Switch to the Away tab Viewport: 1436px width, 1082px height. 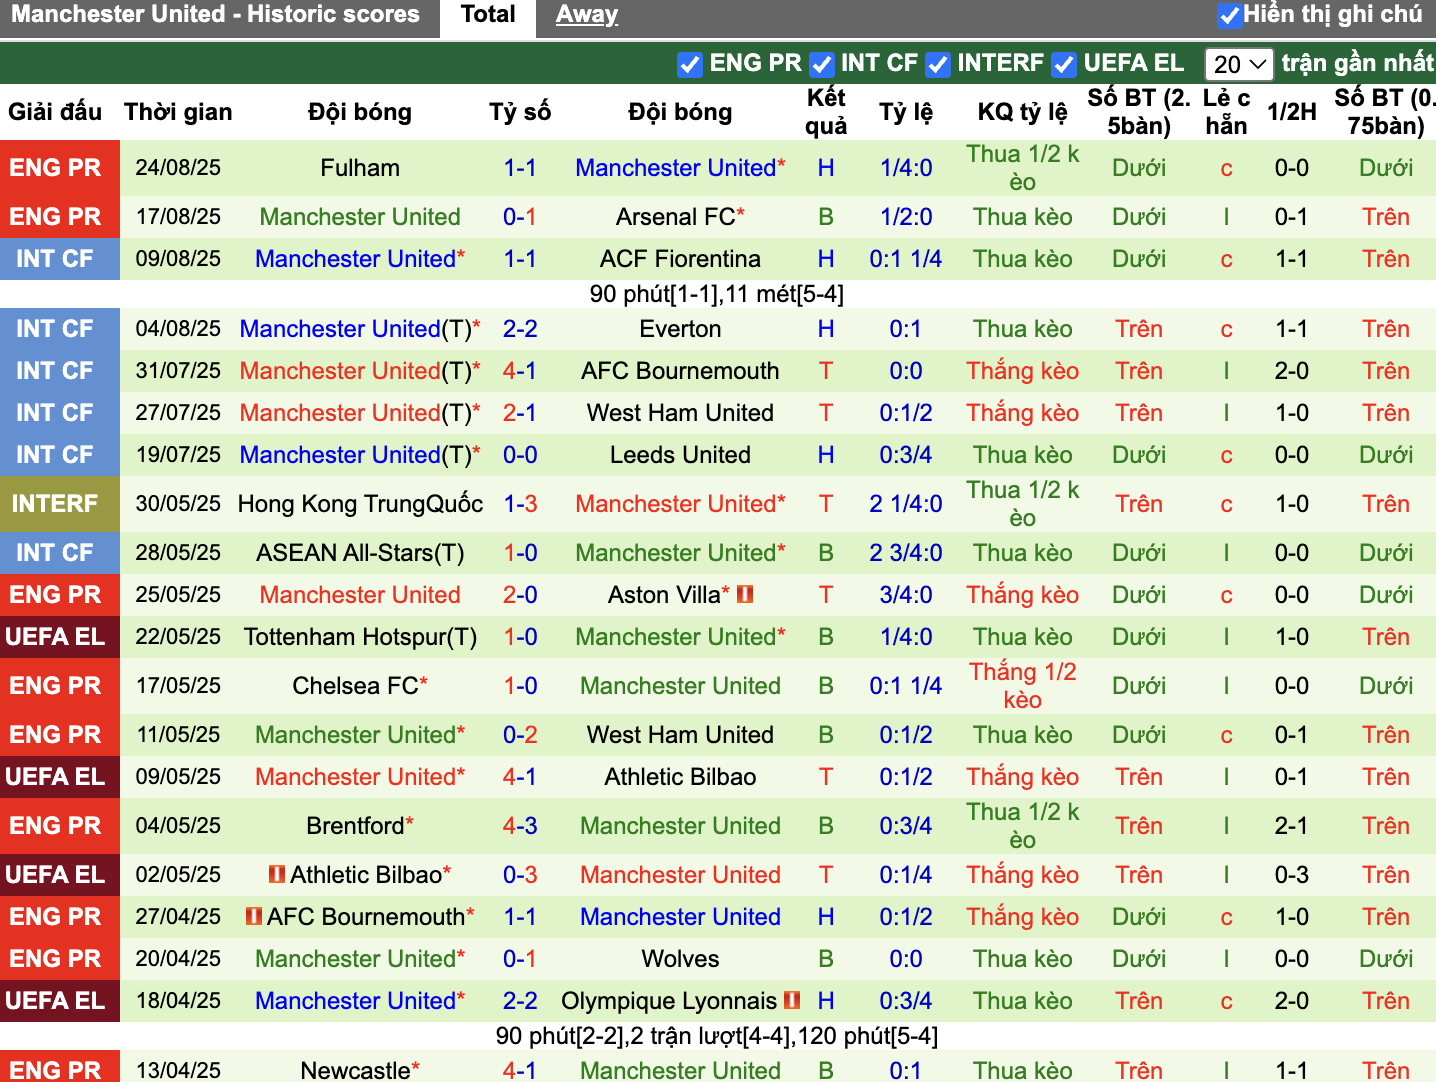click(x=587, y=15)
